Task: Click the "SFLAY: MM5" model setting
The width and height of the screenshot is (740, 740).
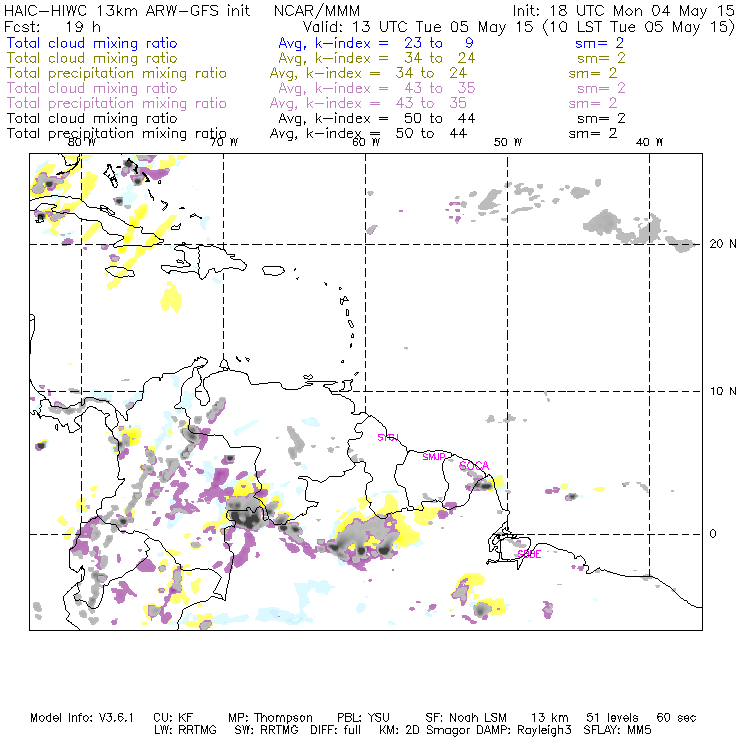Action: [617, 730]
